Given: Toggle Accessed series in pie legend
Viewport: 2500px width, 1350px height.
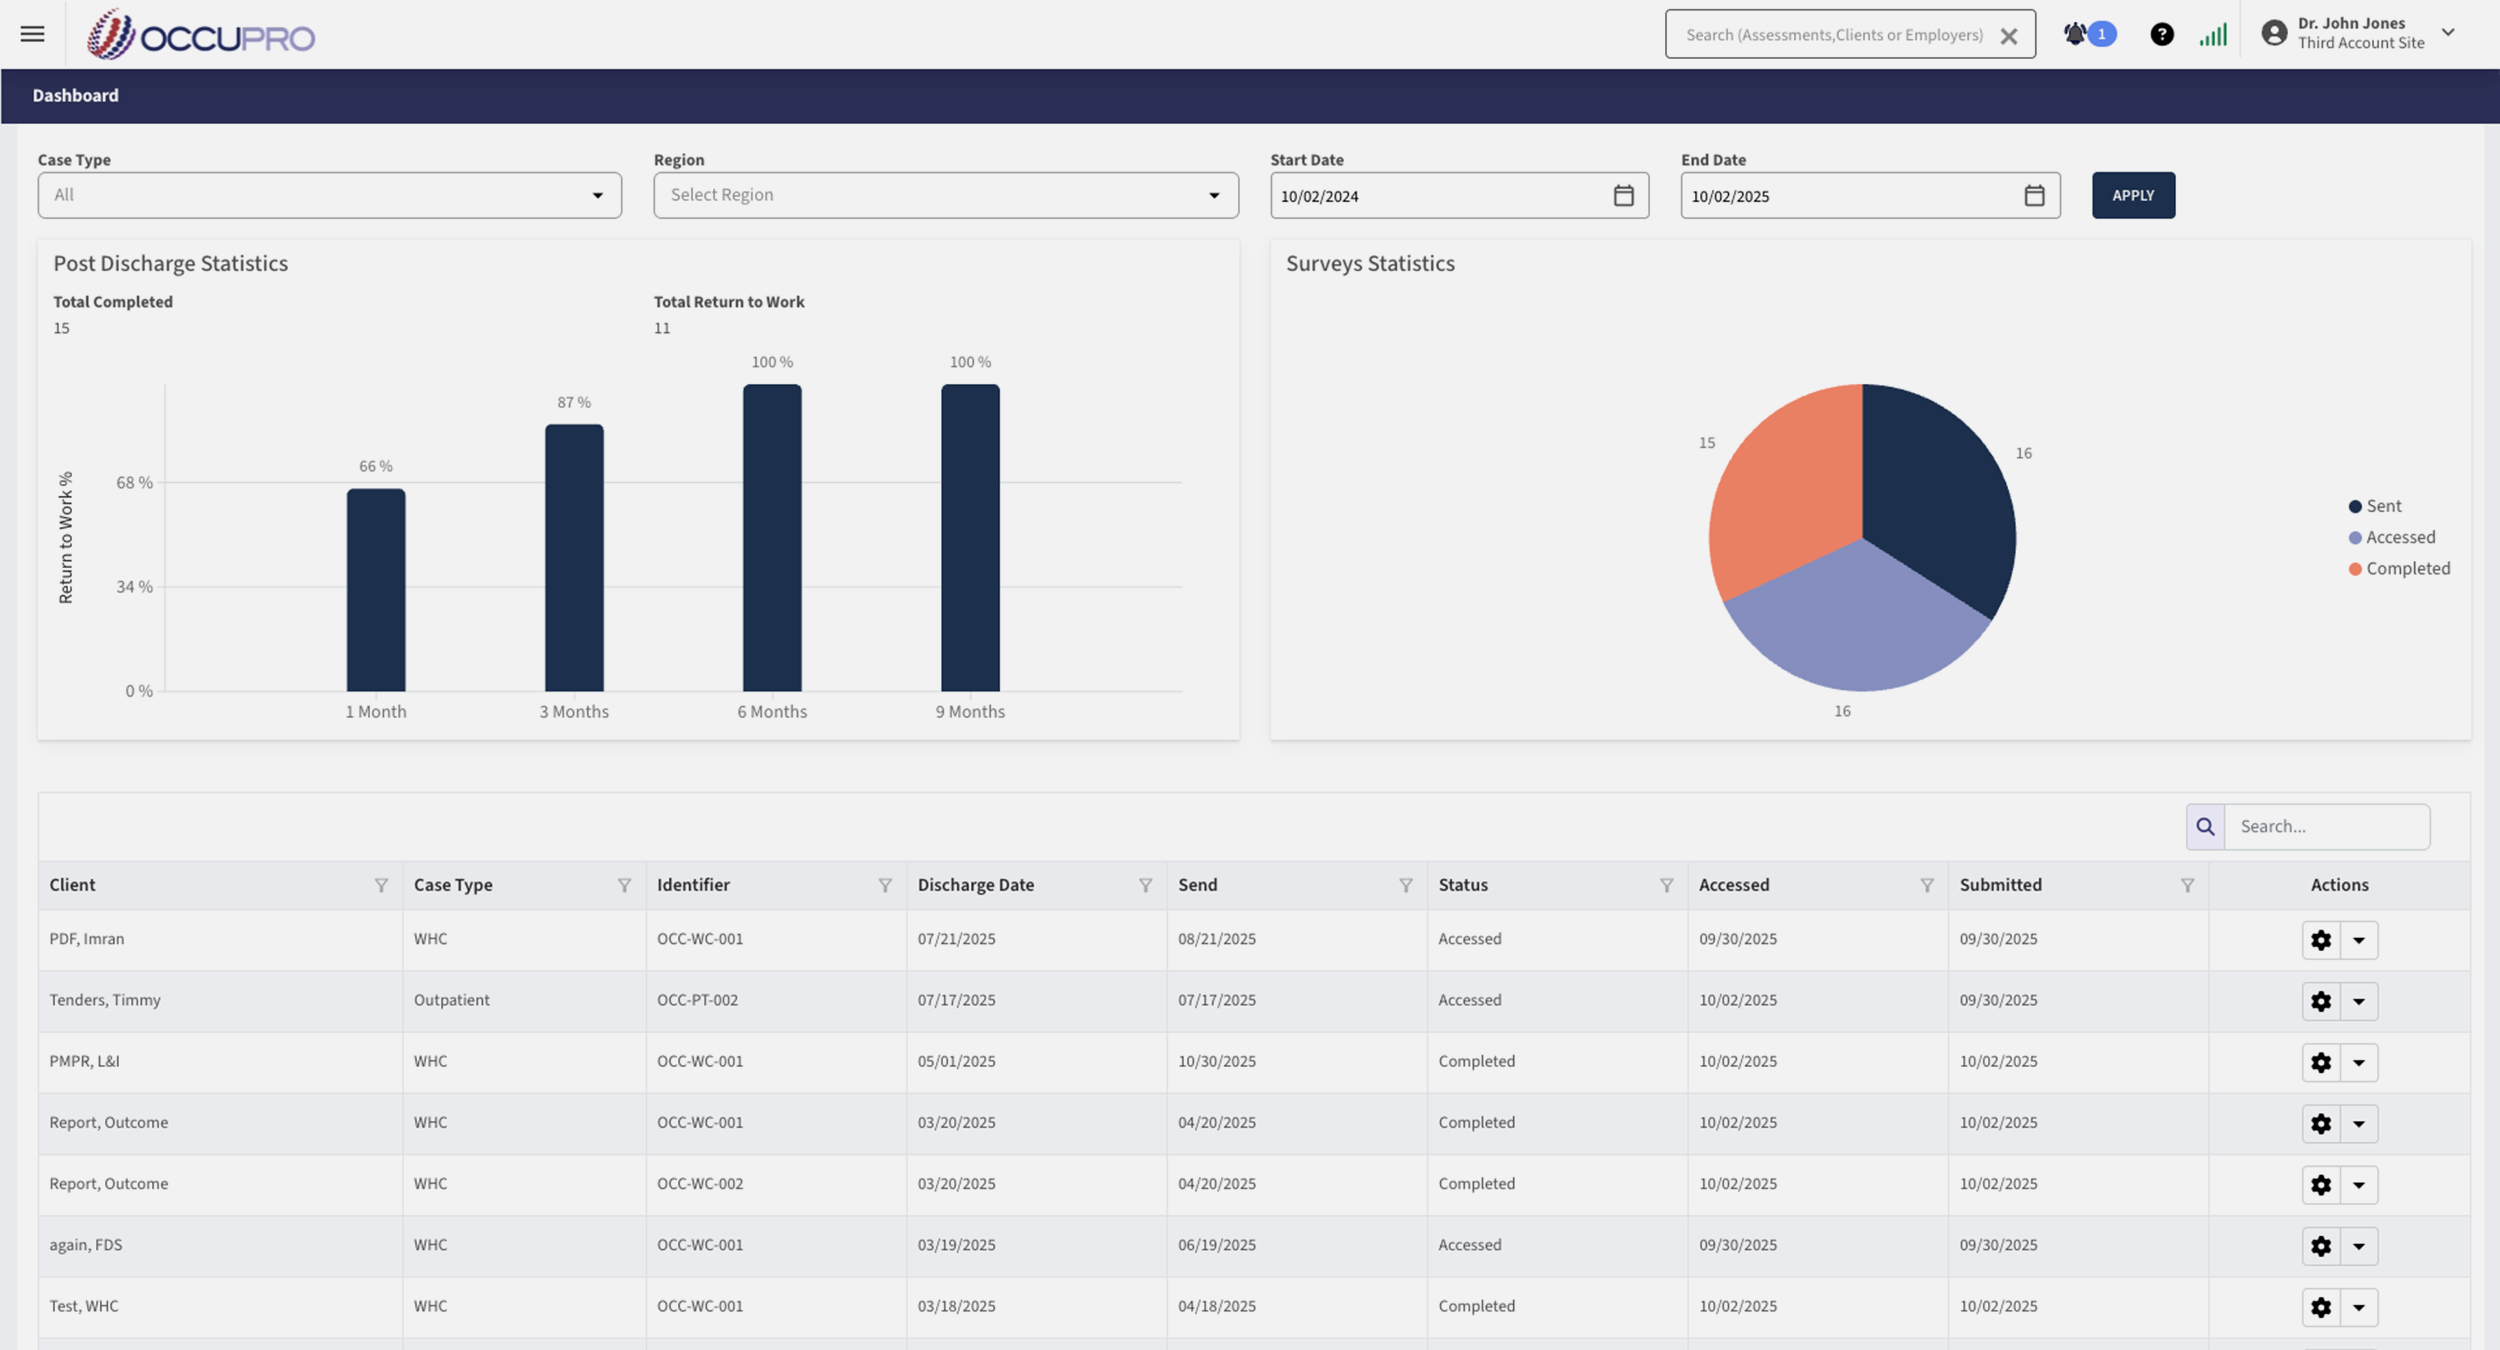Looking at the screenshot, I should point(2391,537).
